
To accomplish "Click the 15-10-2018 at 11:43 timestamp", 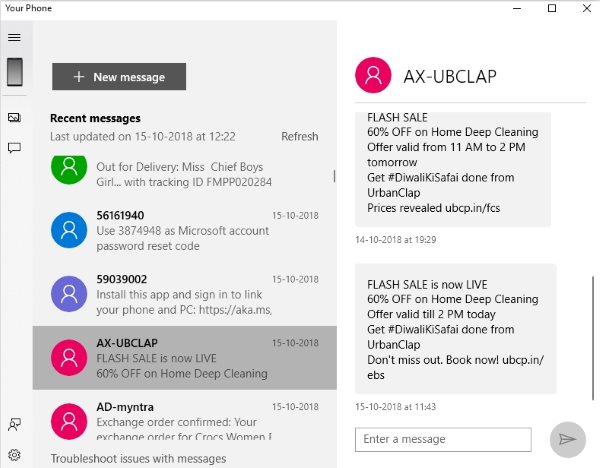I will click(395, 407).
